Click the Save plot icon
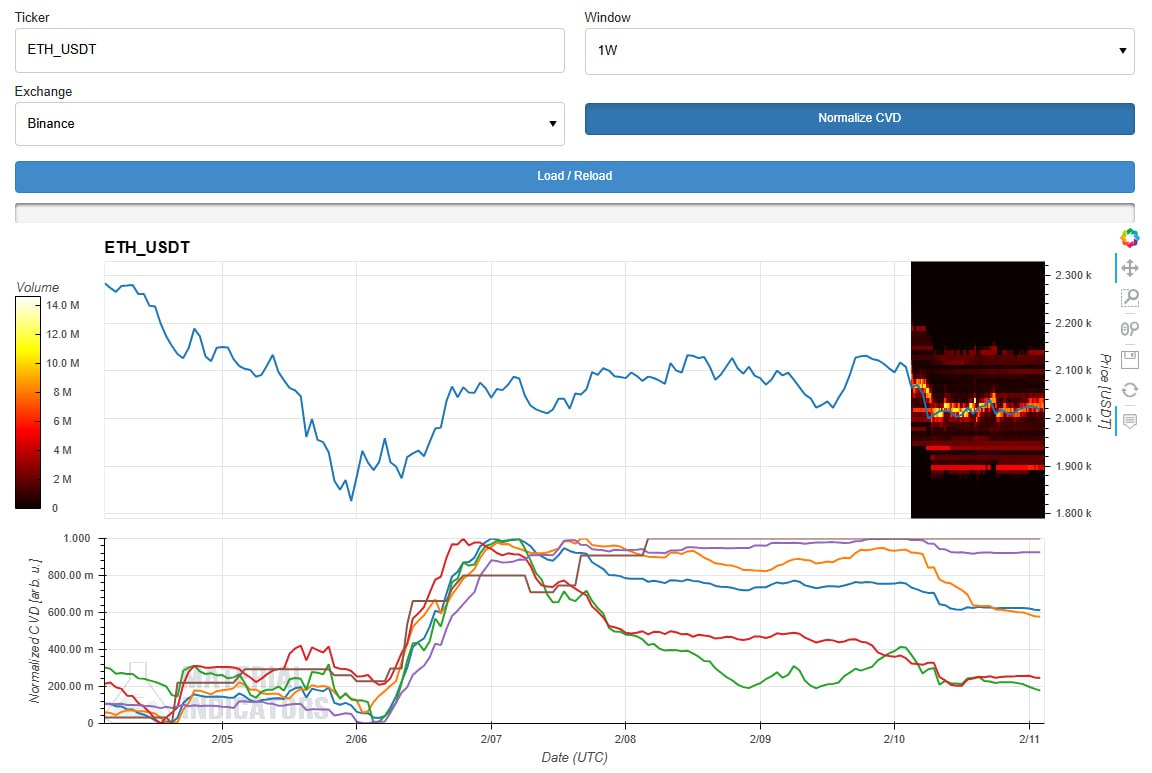This screenshot has height=773, width=1152. tap(1129, 359)
